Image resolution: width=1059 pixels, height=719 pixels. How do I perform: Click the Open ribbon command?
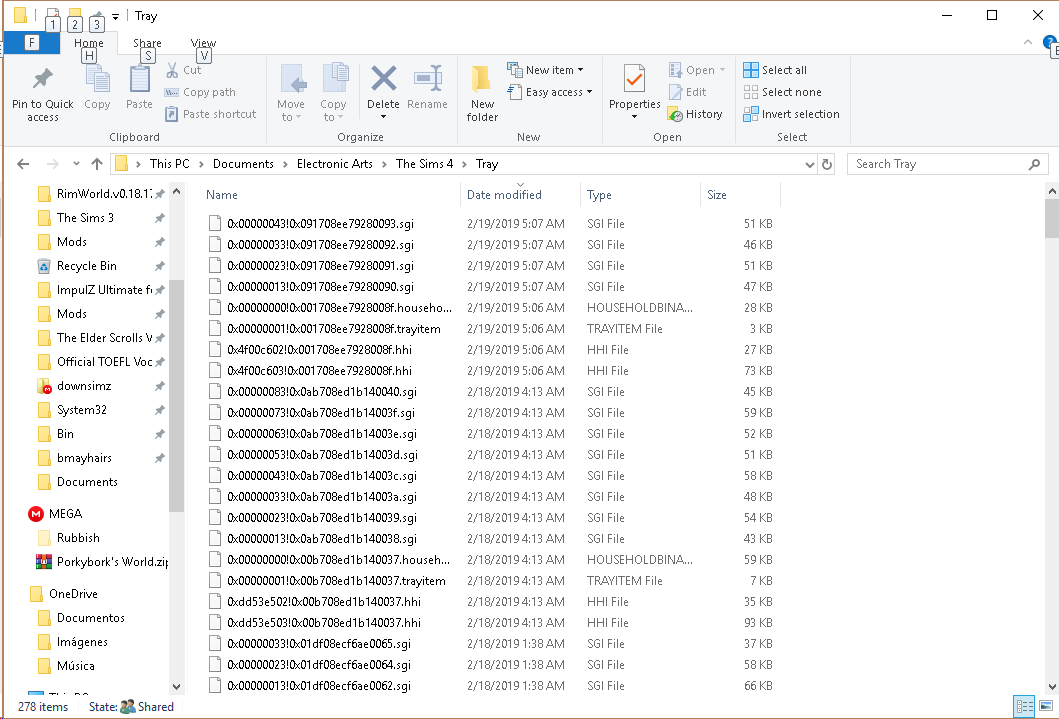point(696,70)
